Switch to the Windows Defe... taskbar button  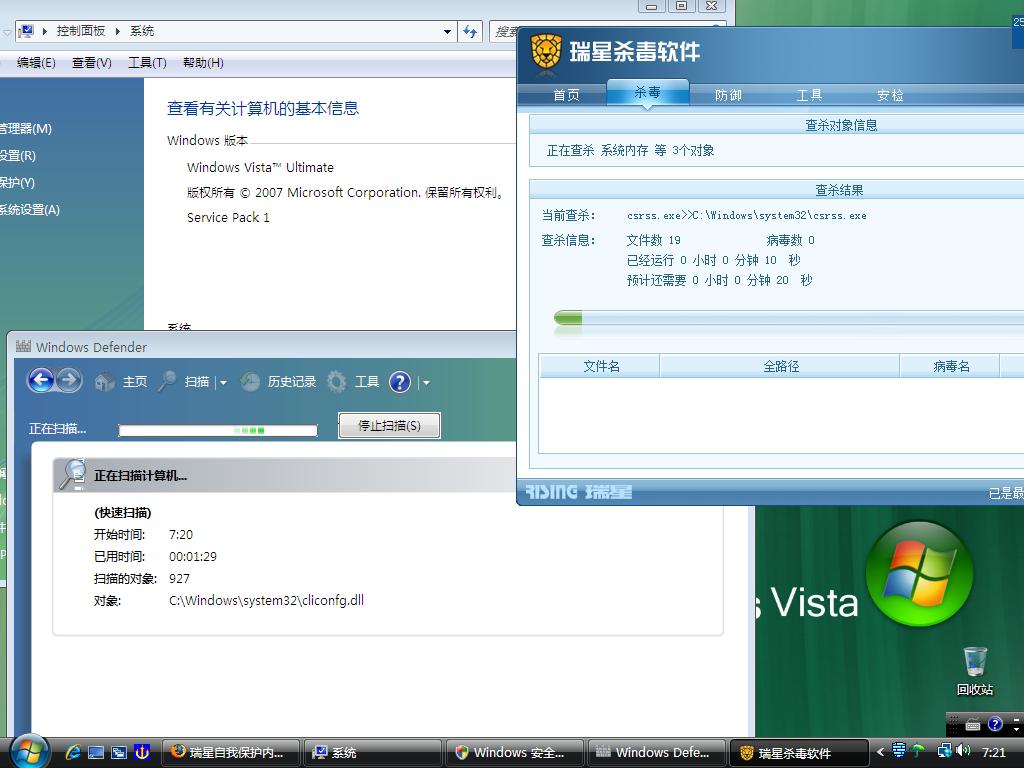point(657,753)
